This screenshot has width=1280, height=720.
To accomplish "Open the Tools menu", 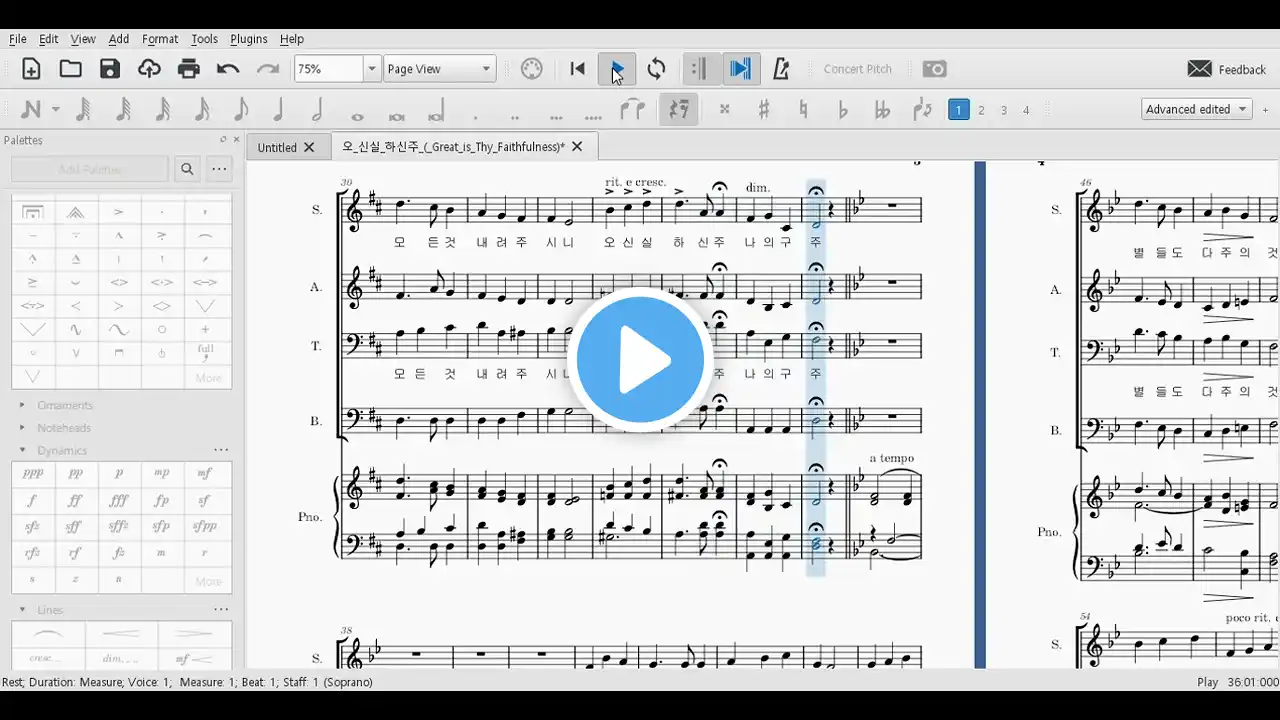I will click(x=204, y=39).
